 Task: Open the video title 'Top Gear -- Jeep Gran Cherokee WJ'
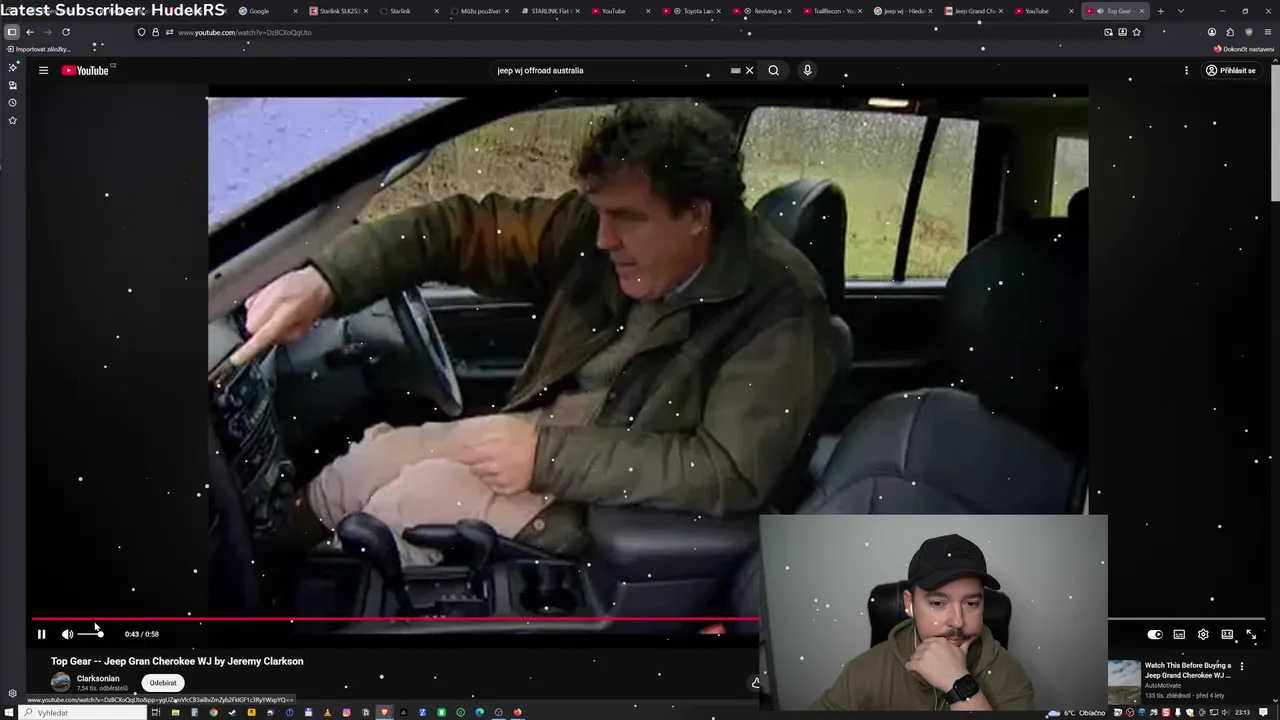[177, 661]
